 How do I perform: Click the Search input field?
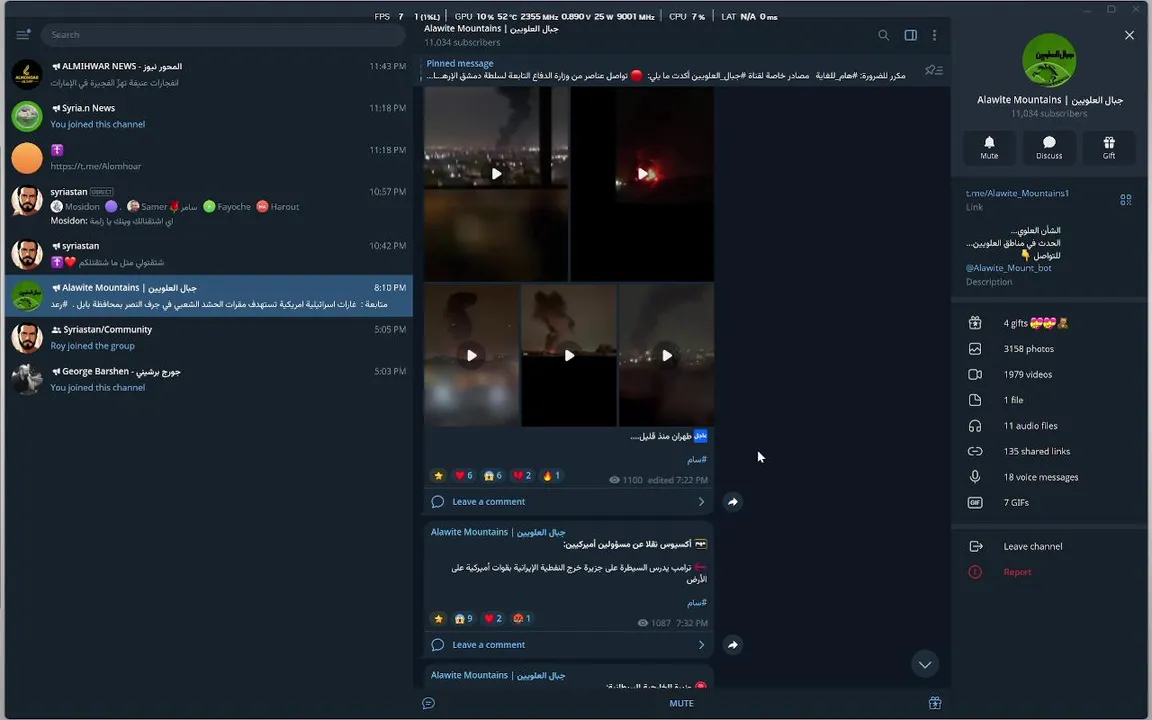coord(223,35)
